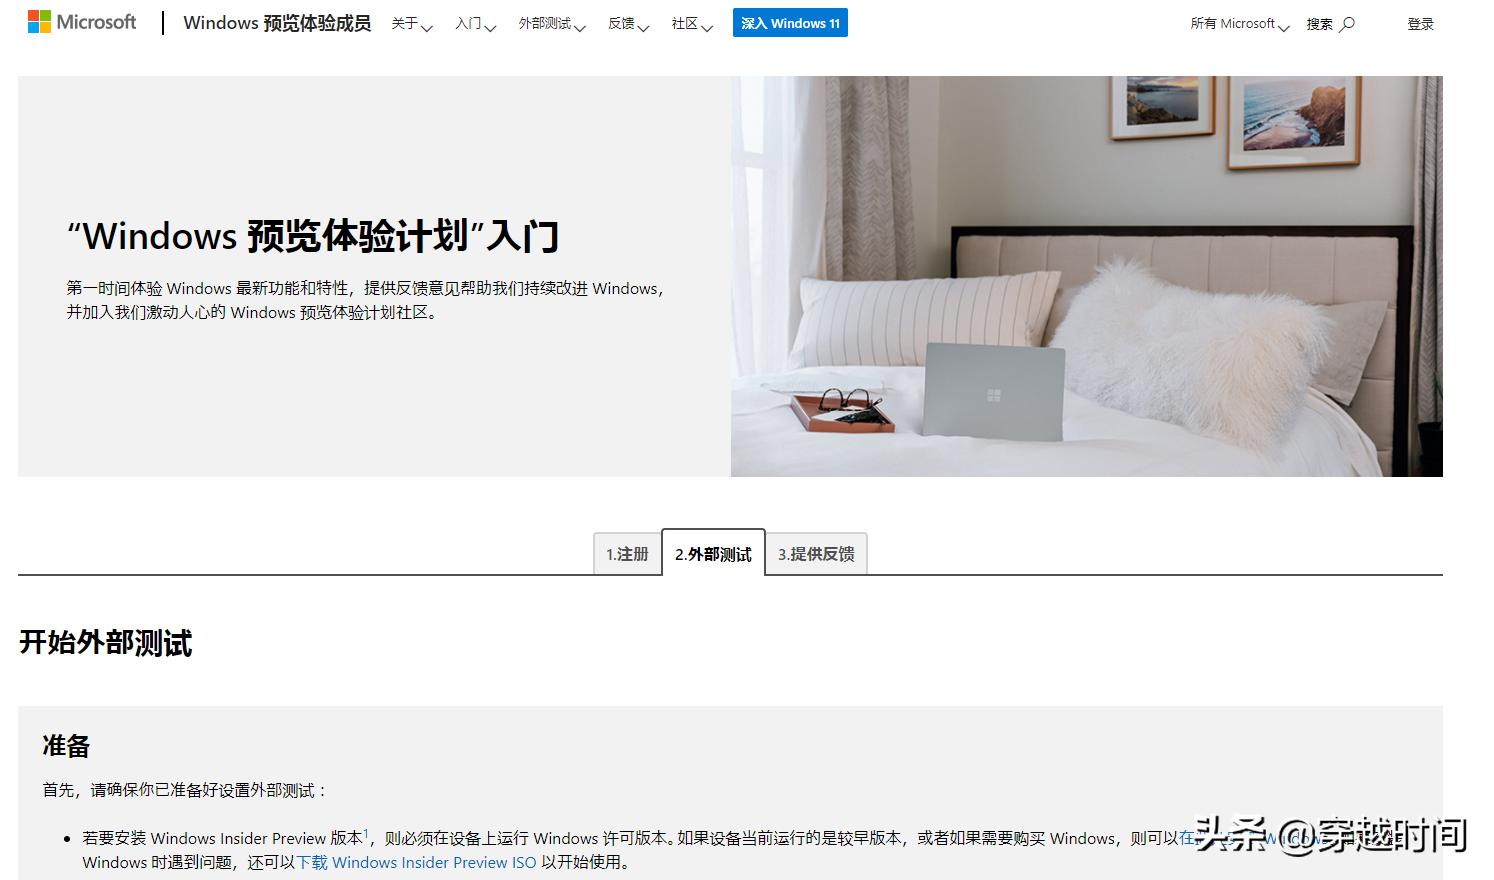Expand the 关于 navigation dropdown
Screen dimensions: 1494x880
pyautogui.click(x=410, y=24)
